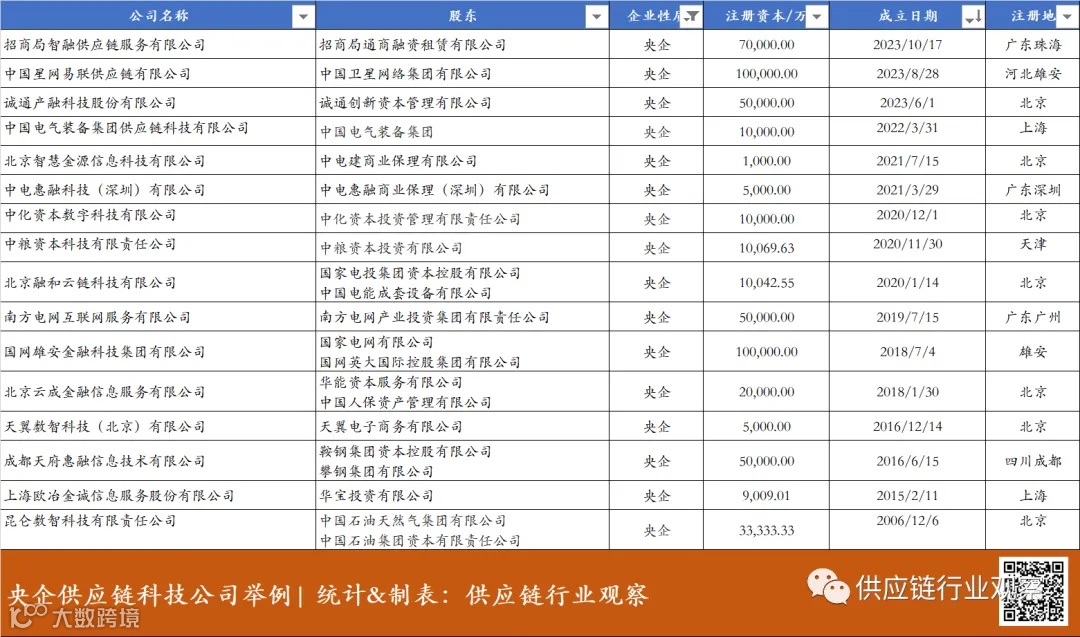The height and width of the screenshot is (637, 1080).
Task: Select registered capital cell 10,069.63
Action: click(767, 247)
